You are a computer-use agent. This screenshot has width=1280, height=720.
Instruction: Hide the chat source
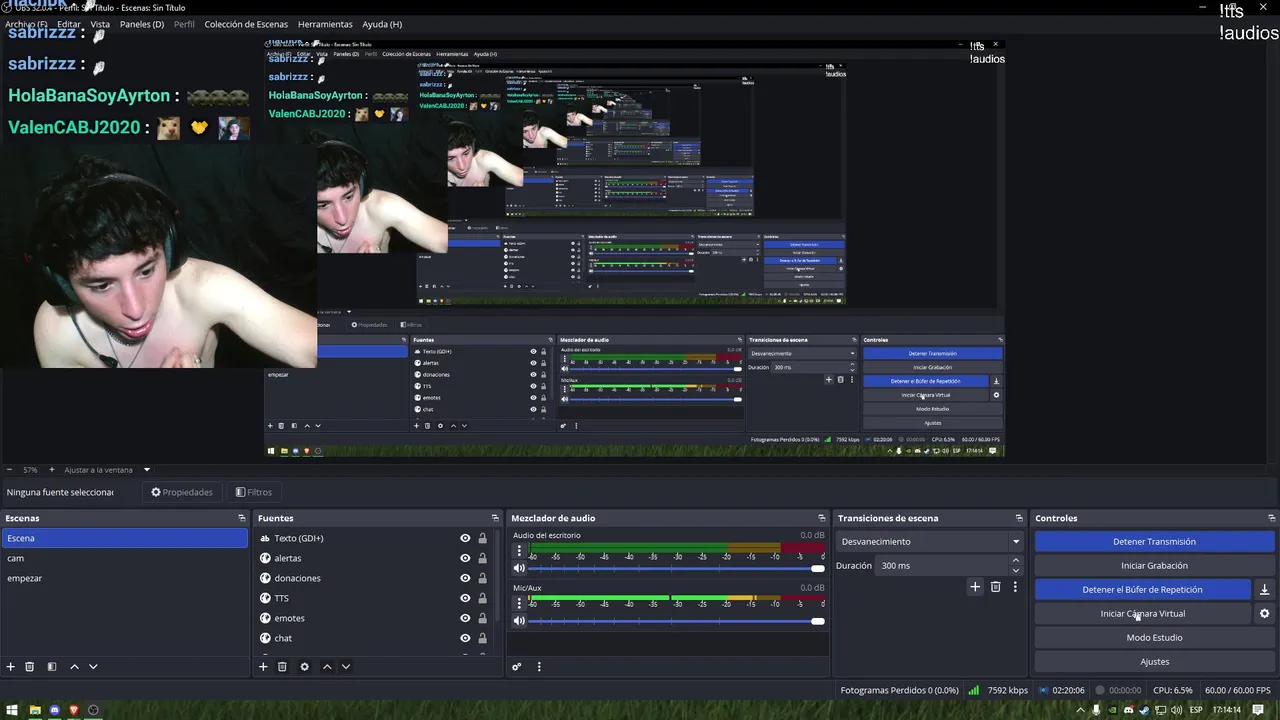point(465,638)
